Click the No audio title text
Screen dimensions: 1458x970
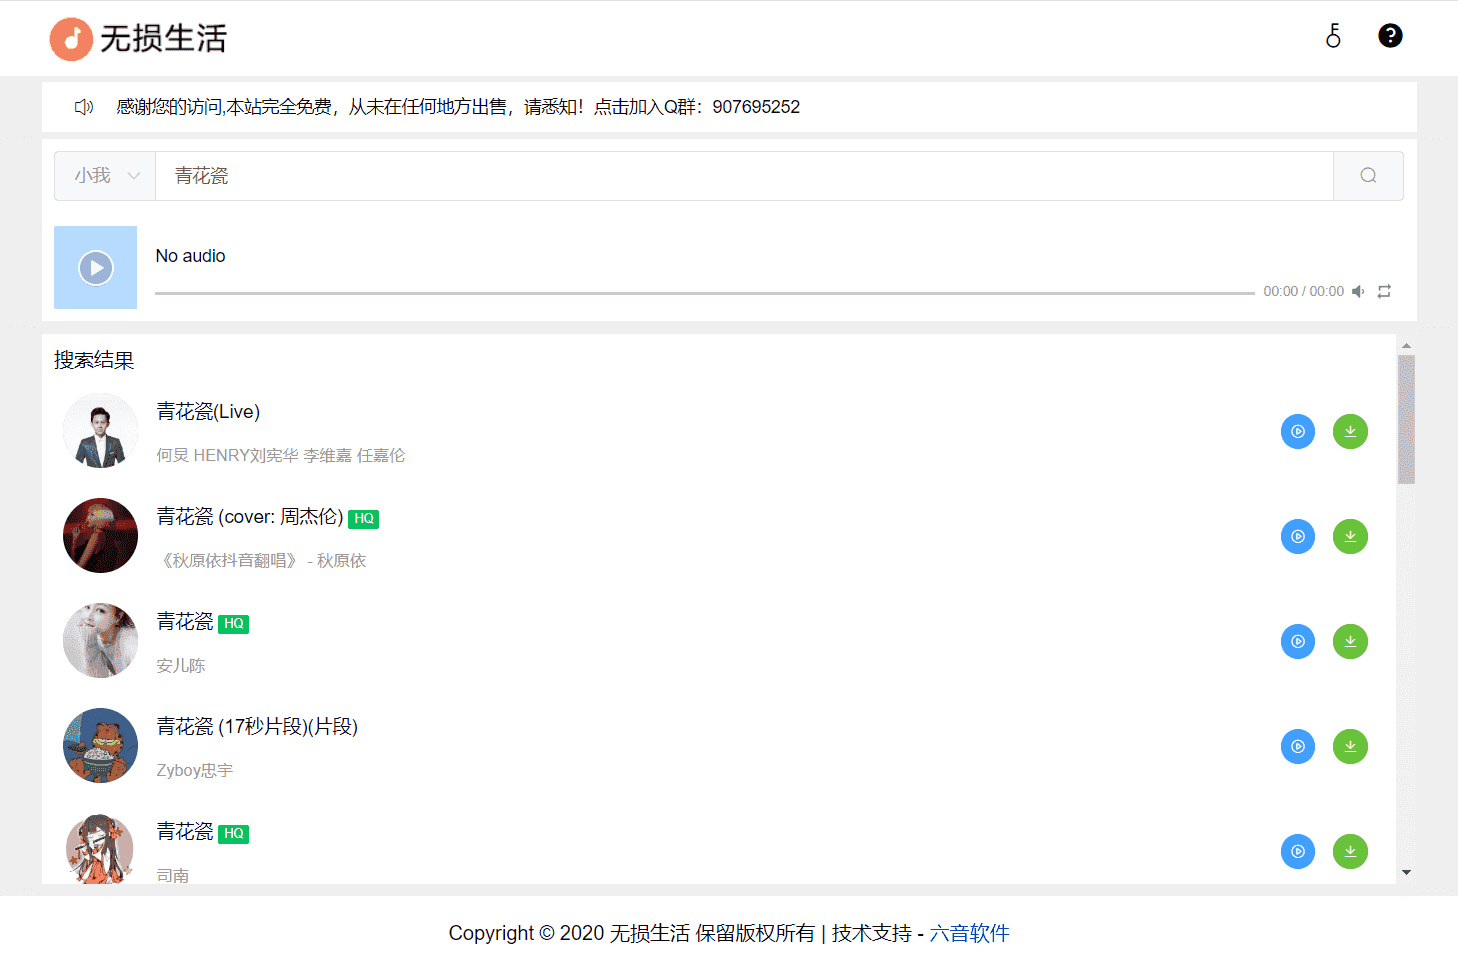pos(191,256)
